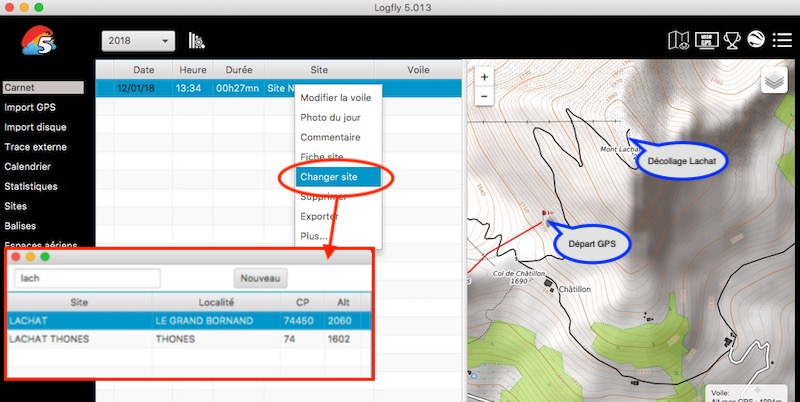Launch the Google Earth globe icon
The height and width of the screenshot is (402, 800).
click(756, 41)
